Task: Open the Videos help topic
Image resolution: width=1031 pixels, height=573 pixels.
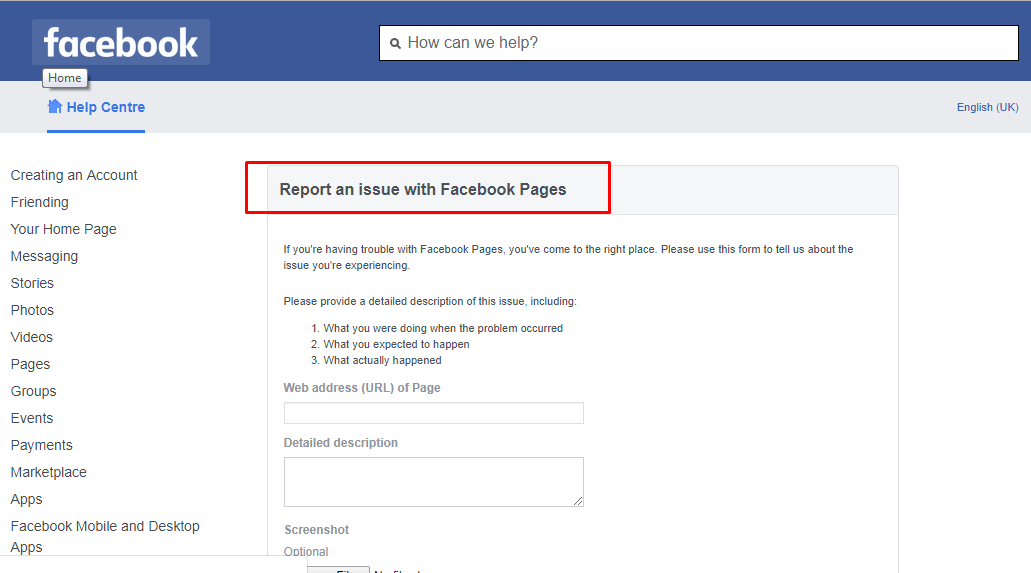Action: point(32,337)
